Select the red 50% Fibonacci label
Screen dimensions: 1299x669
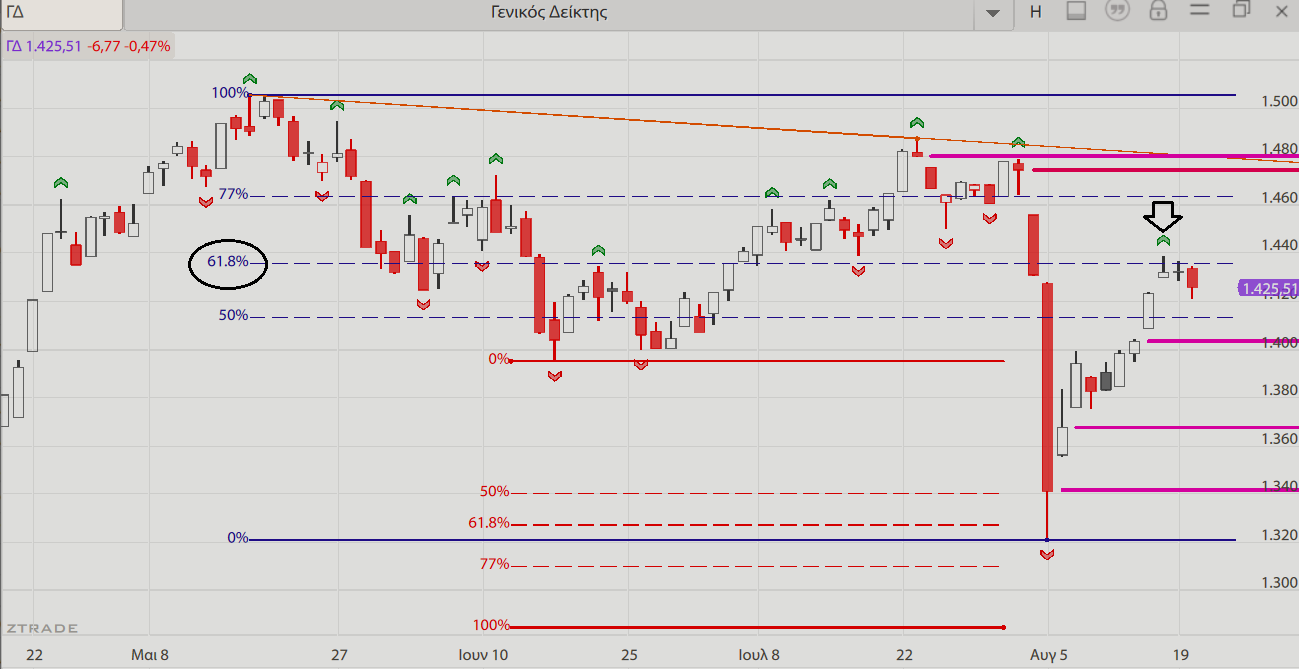coord(495,492)
